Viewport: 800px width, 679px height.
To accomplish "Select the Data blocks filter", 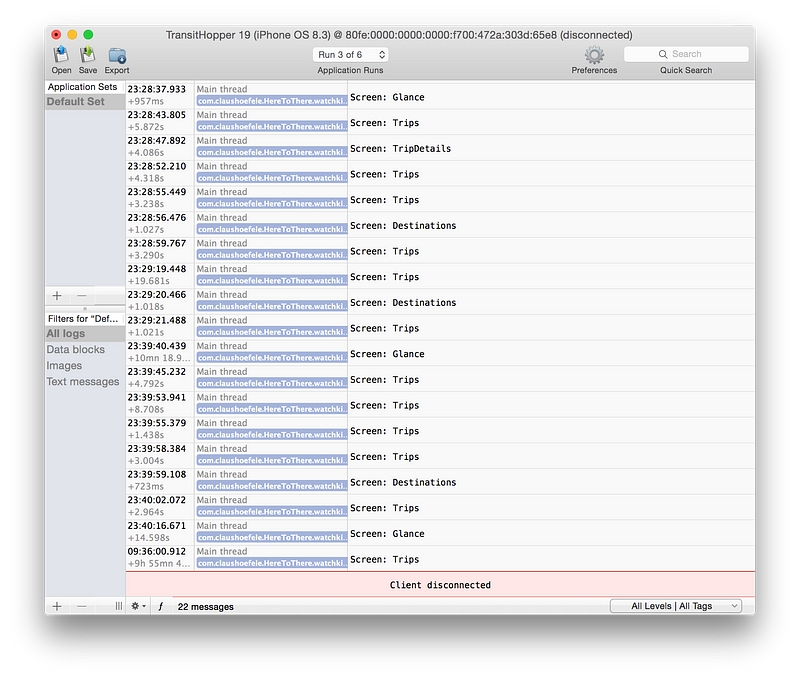I will [75, 350].
